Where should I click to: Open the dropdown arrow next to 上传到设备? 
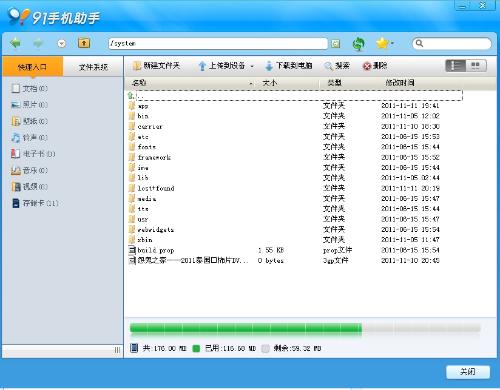252,66
